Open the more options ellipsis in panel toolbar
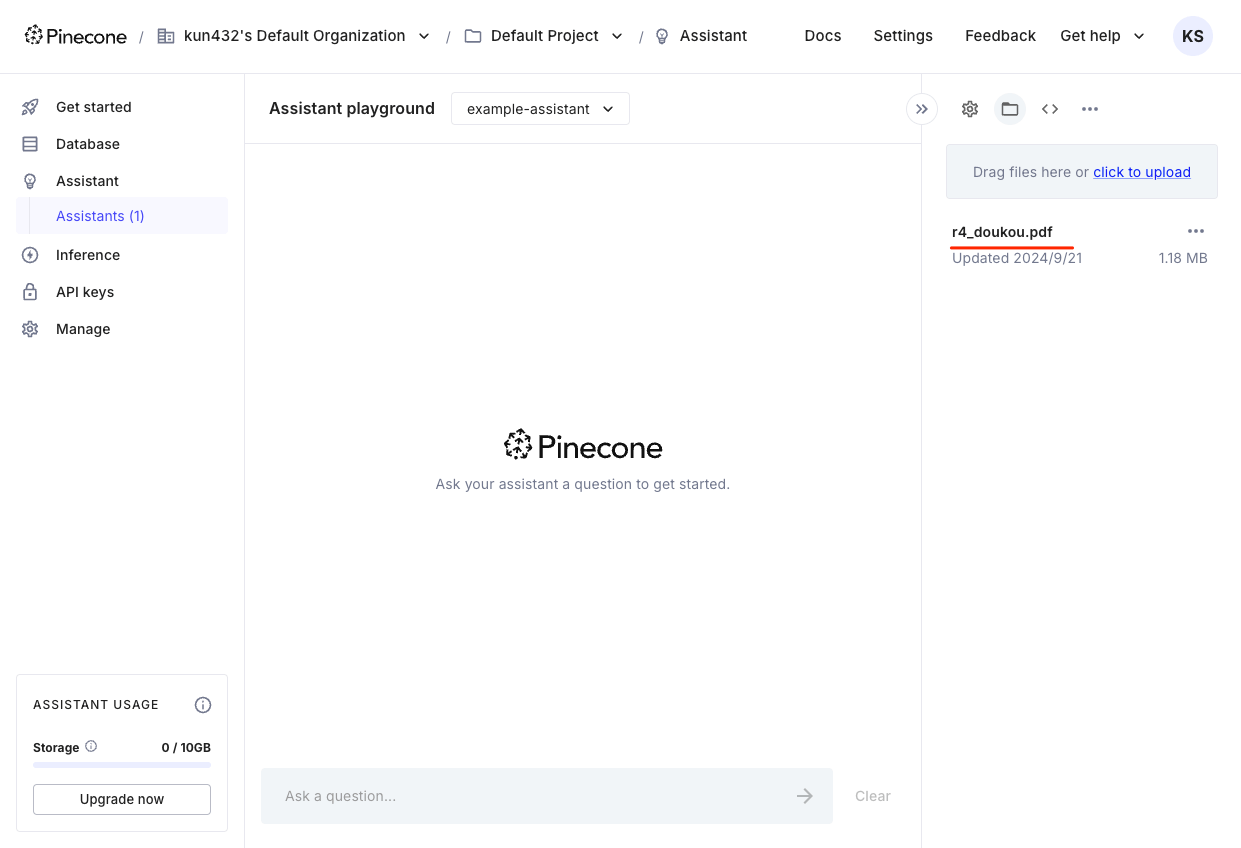1241x848 pixels. 1090,109
